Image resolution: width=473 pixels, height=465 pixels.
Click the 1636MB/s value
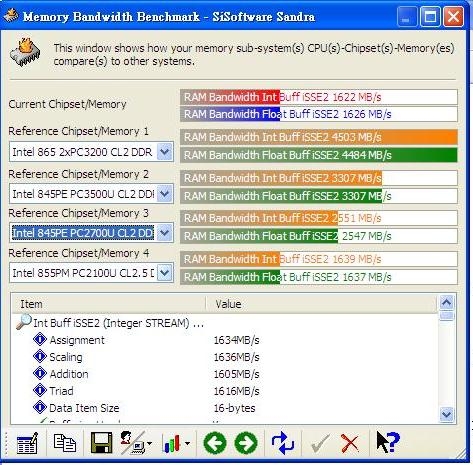(236, 357)
